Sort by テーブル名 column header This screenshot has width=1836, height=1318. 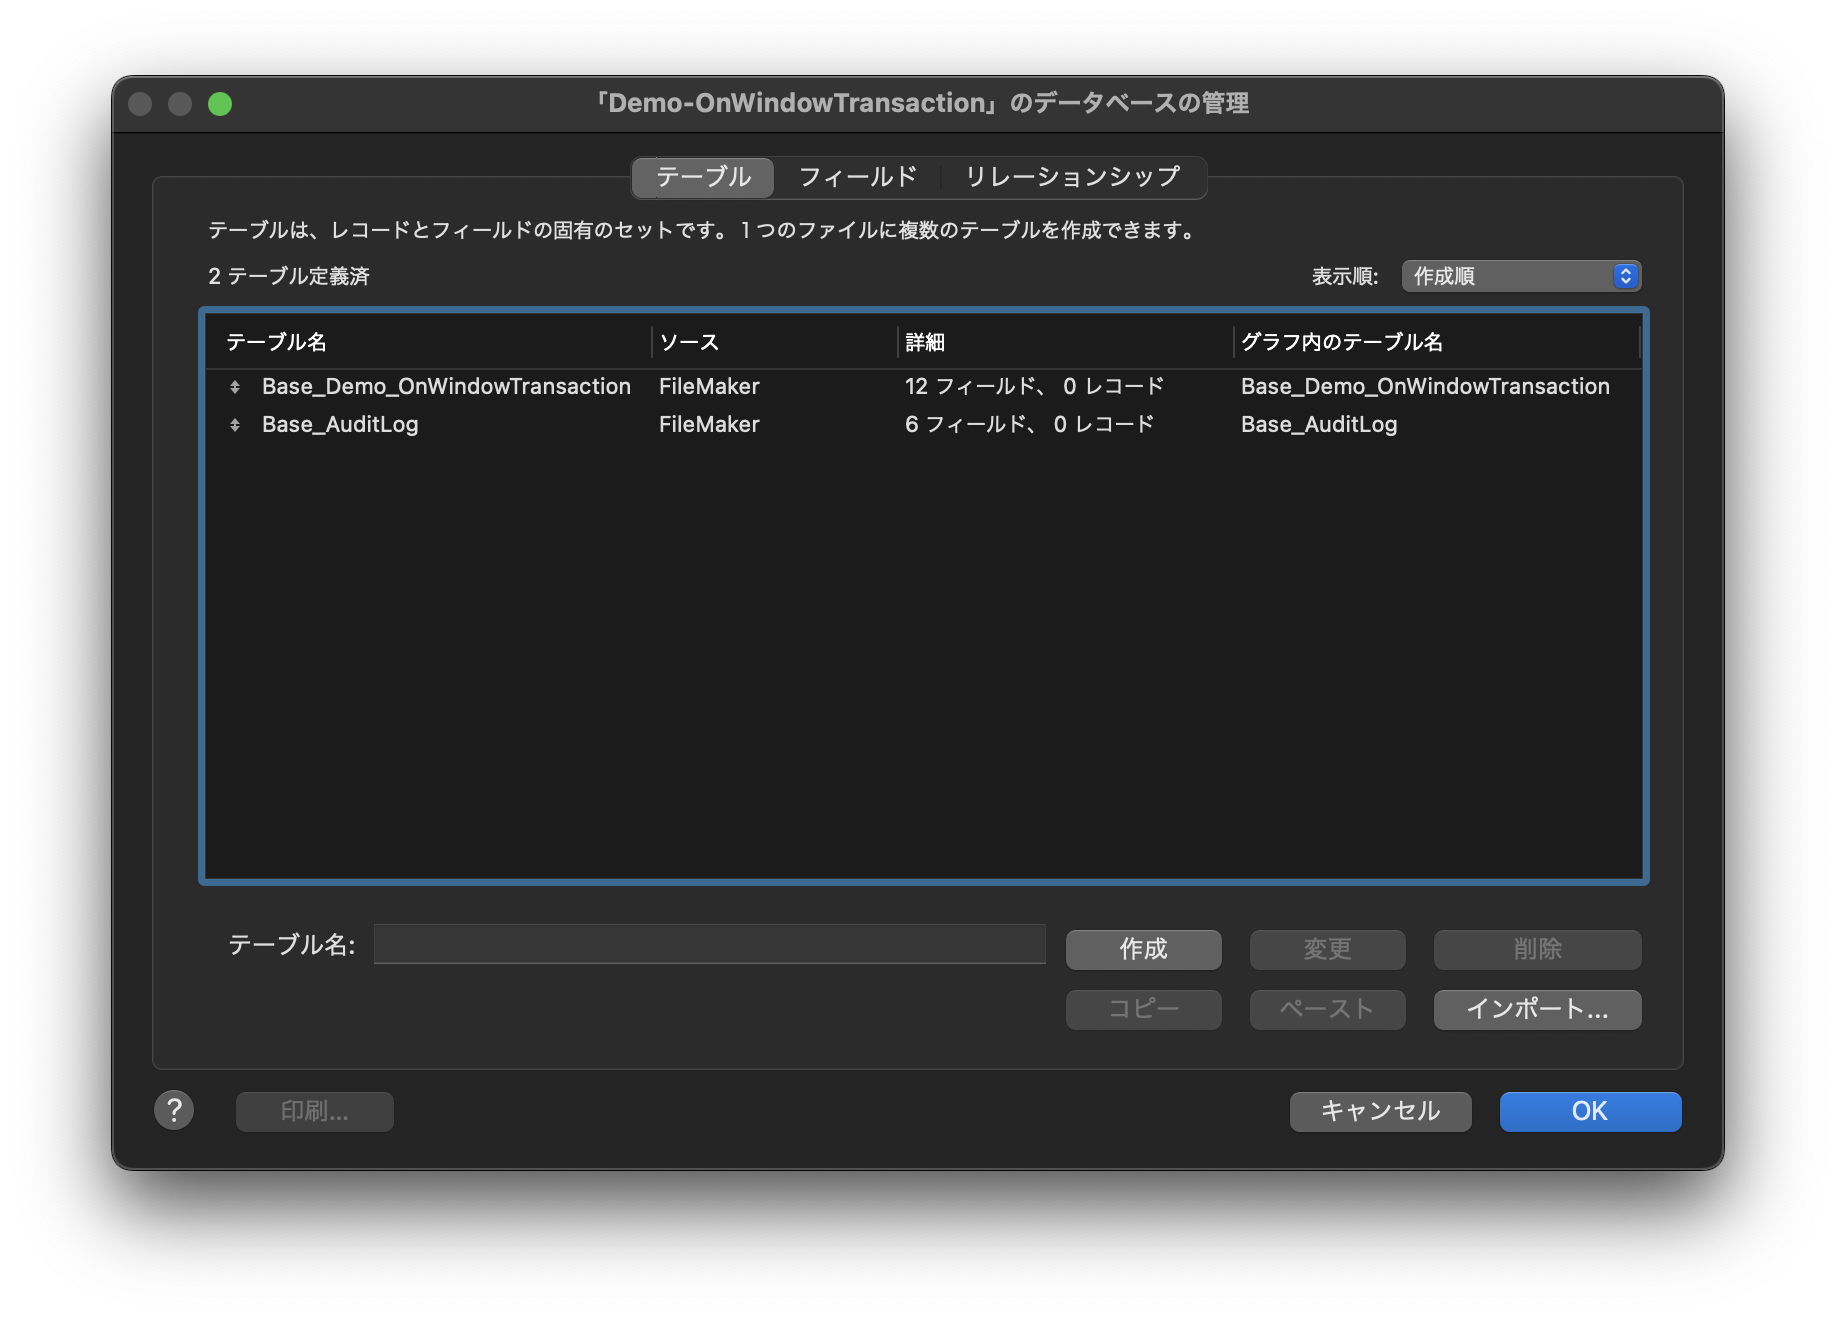(x=277, y=342)
